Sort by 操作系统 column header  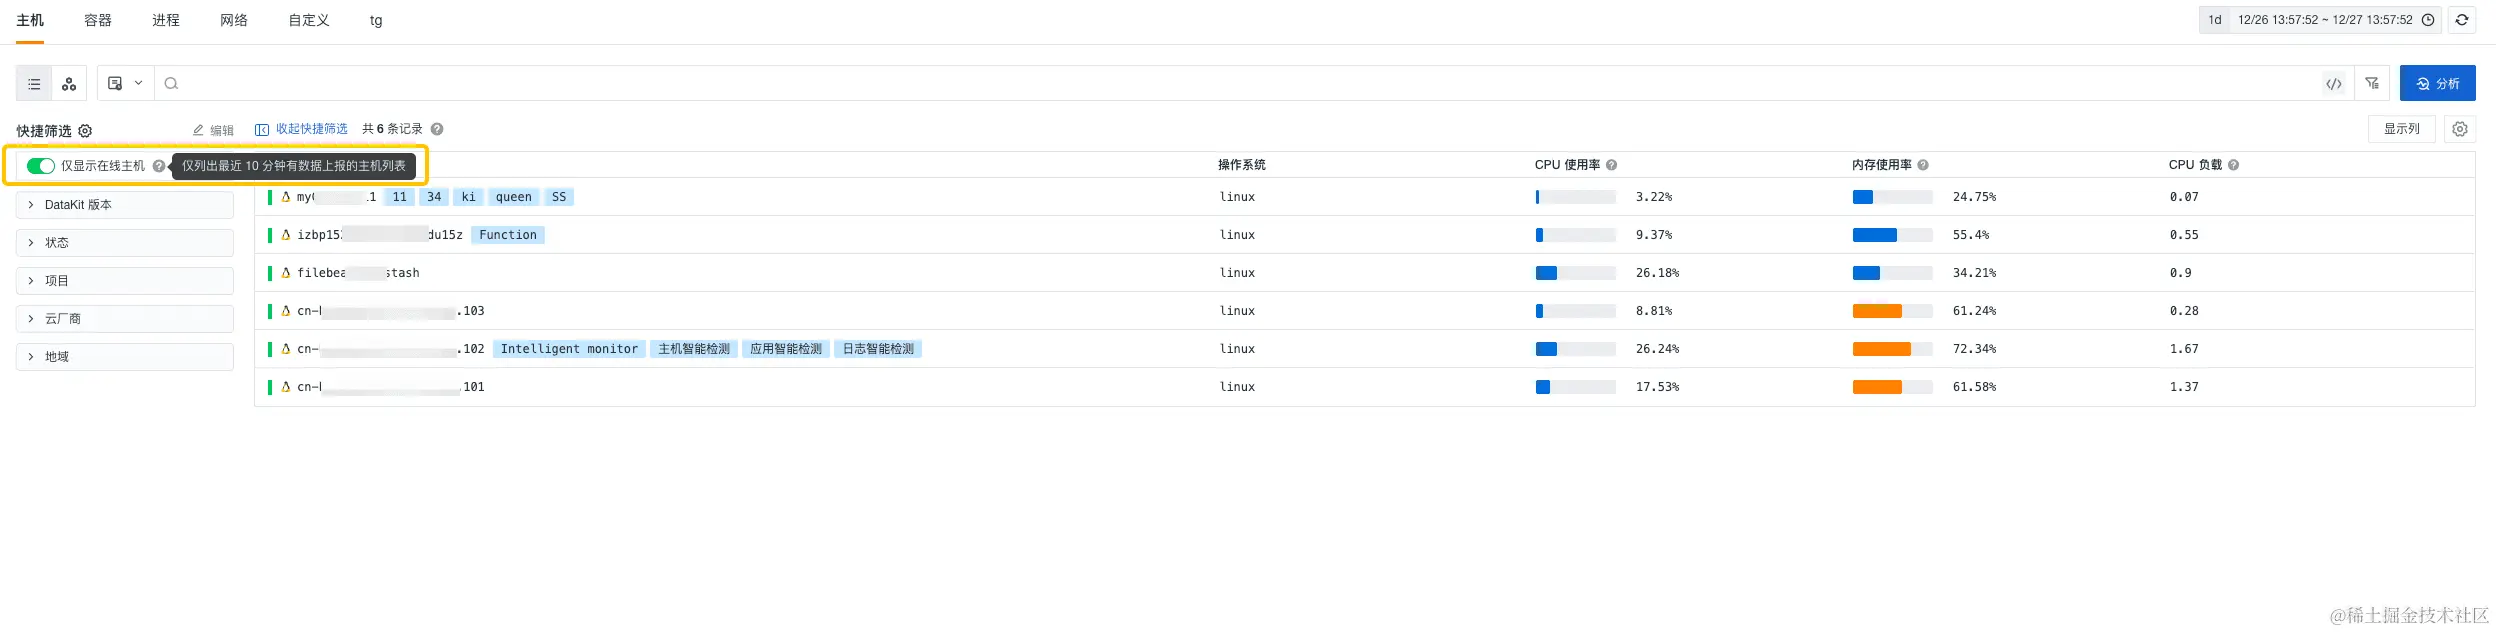(1242, 165)
